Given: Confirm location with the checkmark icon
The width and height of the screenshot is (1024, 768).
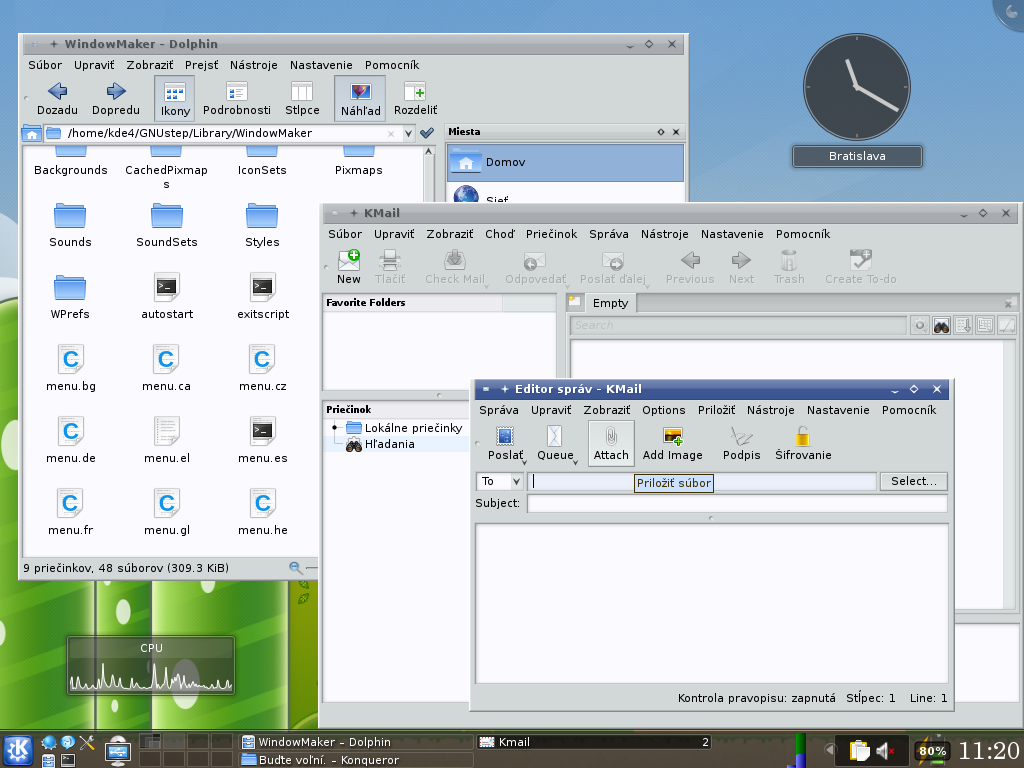Looking at the screenshot, I should tap(427, 133).
